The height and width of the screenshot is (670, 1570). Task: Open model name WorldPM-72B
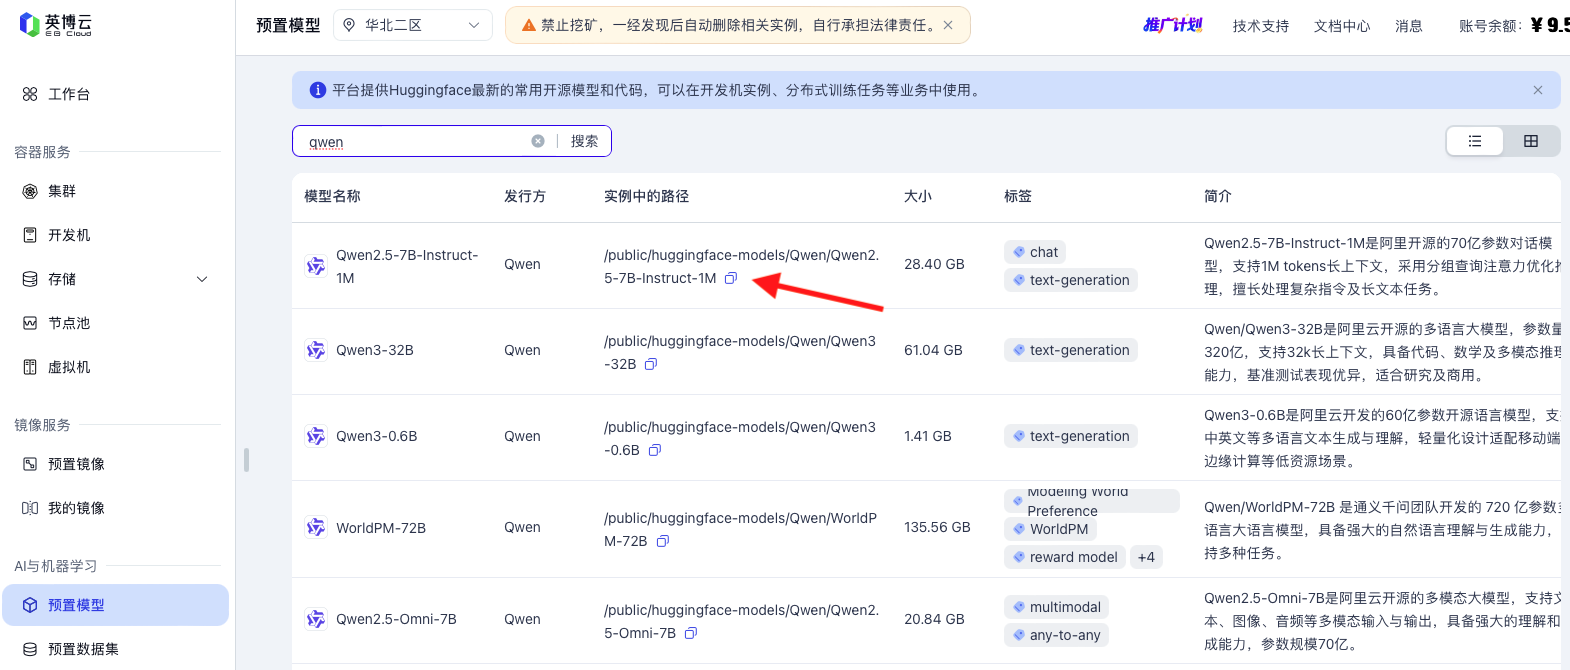tap(381, 528)
